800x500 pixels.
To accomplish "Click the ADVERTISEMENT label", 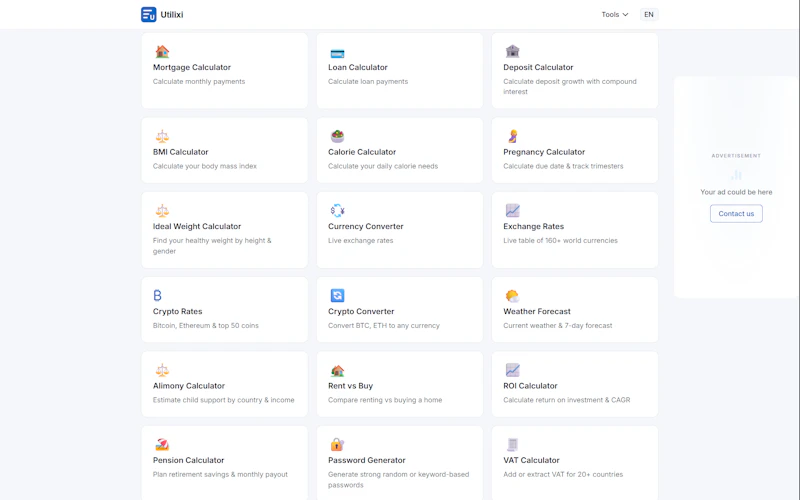I will coord(736,156).
